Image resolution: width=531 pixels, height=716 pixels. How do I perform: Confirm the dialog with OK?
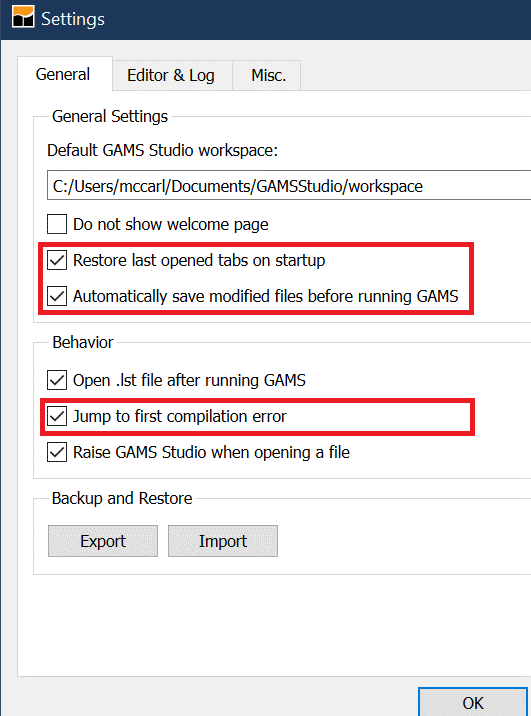click(473, 702)
